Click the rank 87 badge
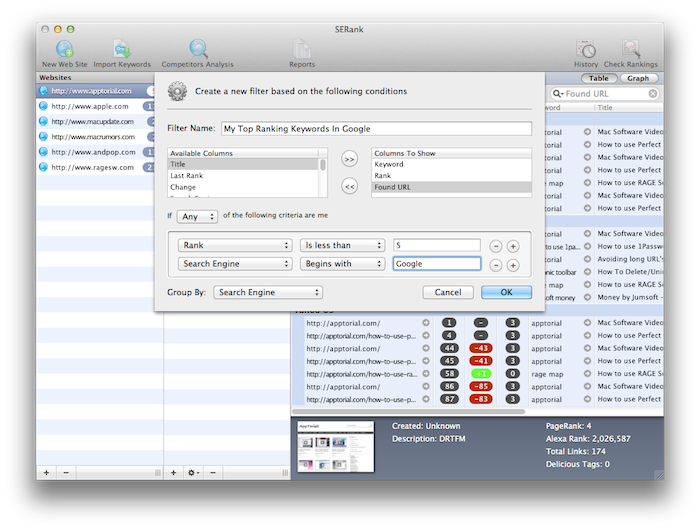The width and height of the screenshot is (700, 530). (449, 399)
